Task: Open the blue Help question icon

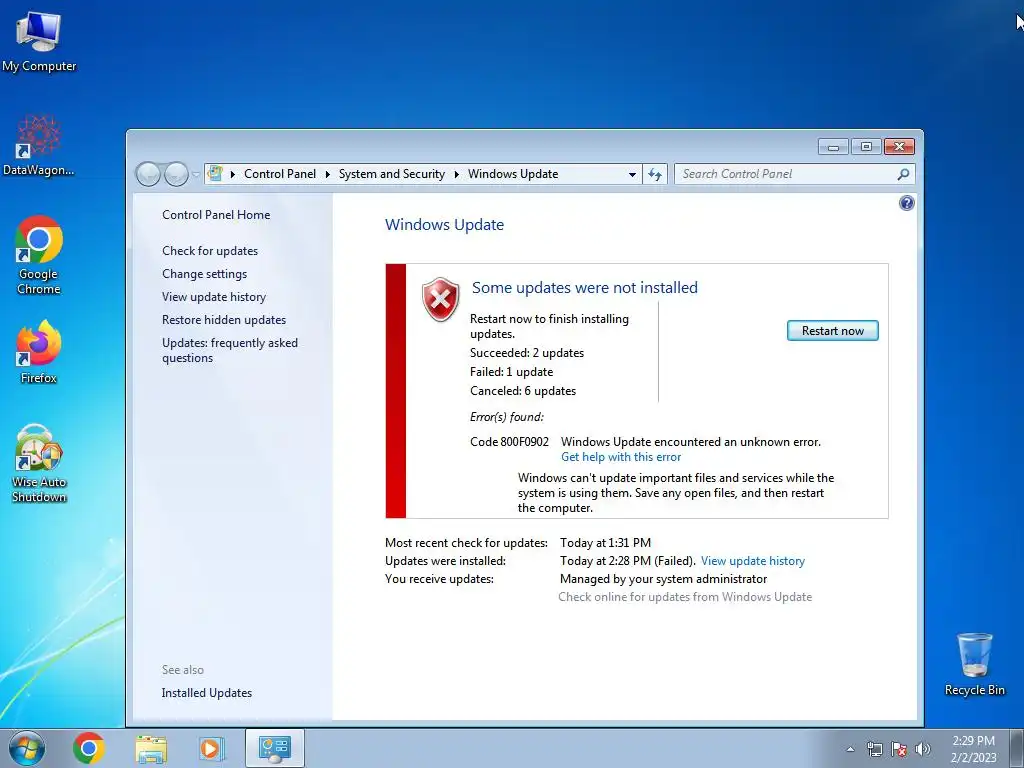Action: pyautogui.click(x=906, y=203)
